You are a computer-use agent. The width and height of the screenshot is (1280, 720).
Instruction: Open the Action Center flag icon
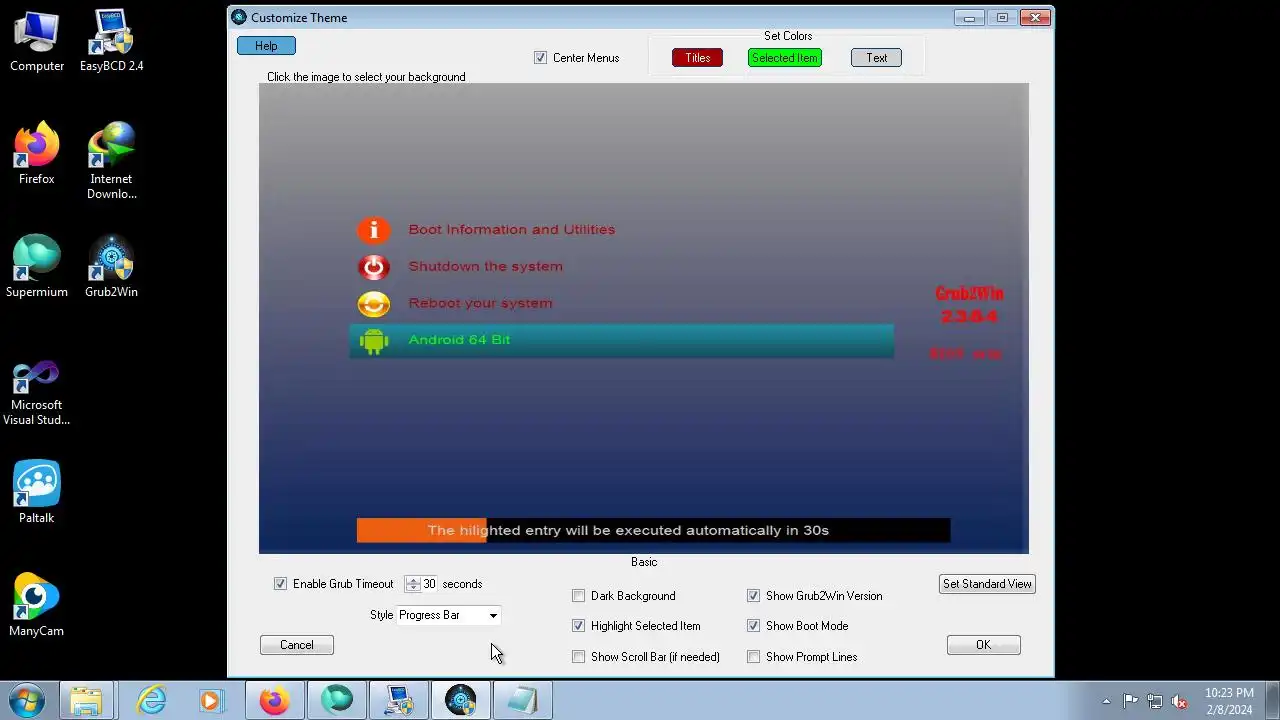coord(1130,701)
